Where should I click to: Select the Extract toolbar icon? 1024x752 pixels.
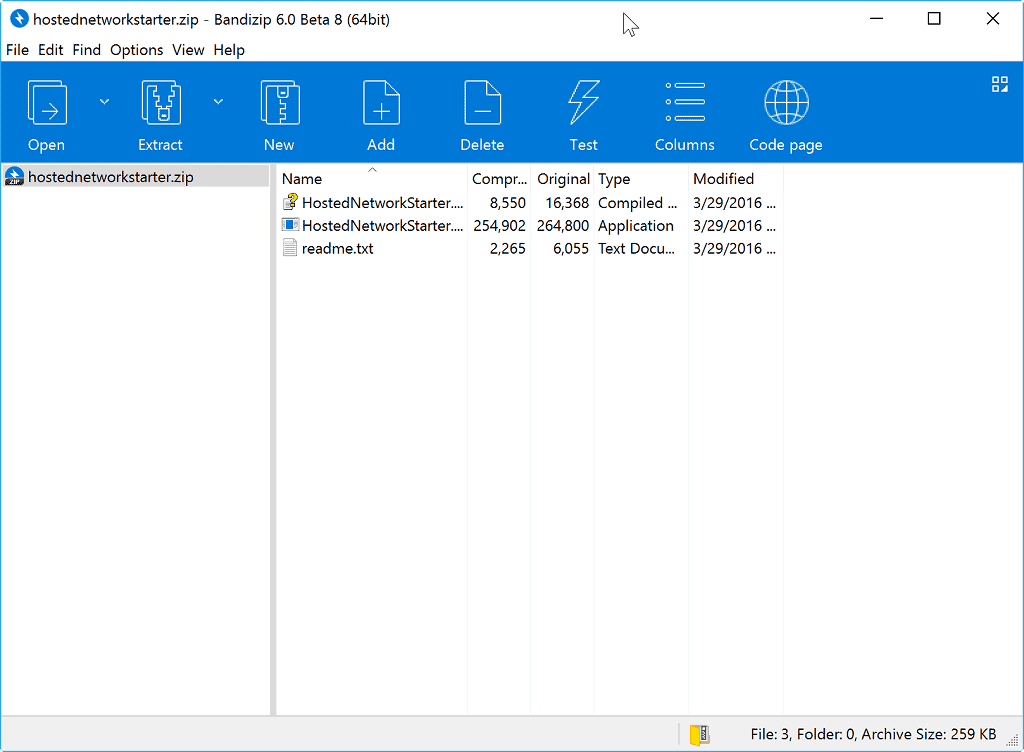pyautogui.click(x=160, y=110)
